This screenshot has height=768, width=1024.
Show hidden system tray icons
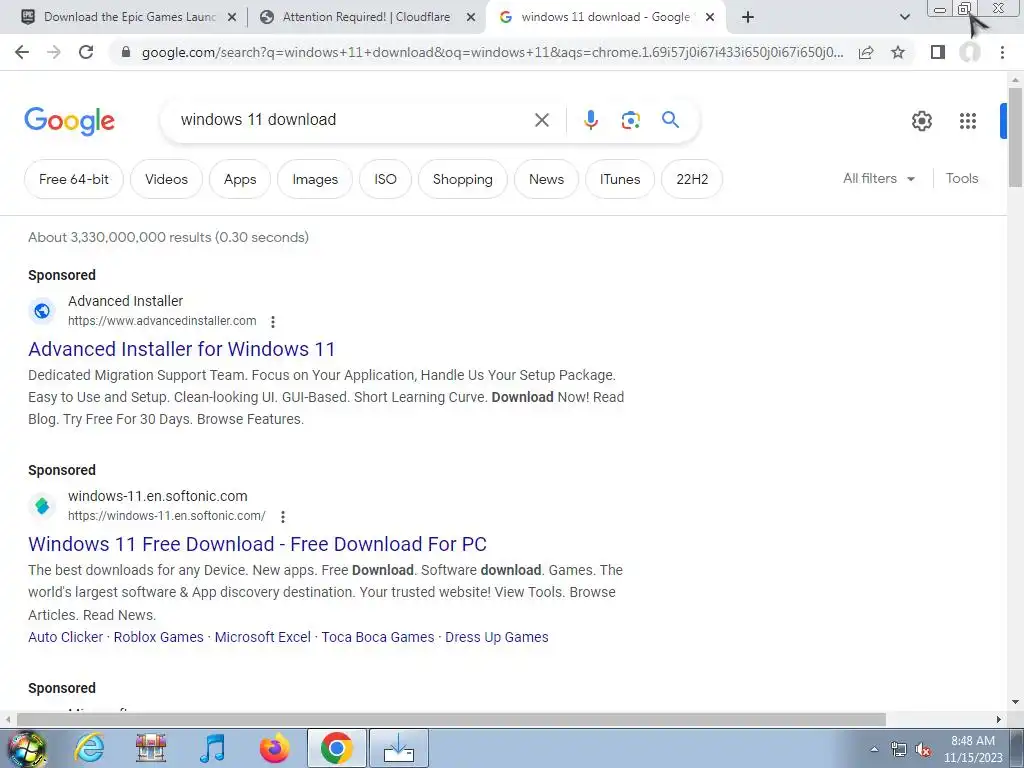[874, 750]
